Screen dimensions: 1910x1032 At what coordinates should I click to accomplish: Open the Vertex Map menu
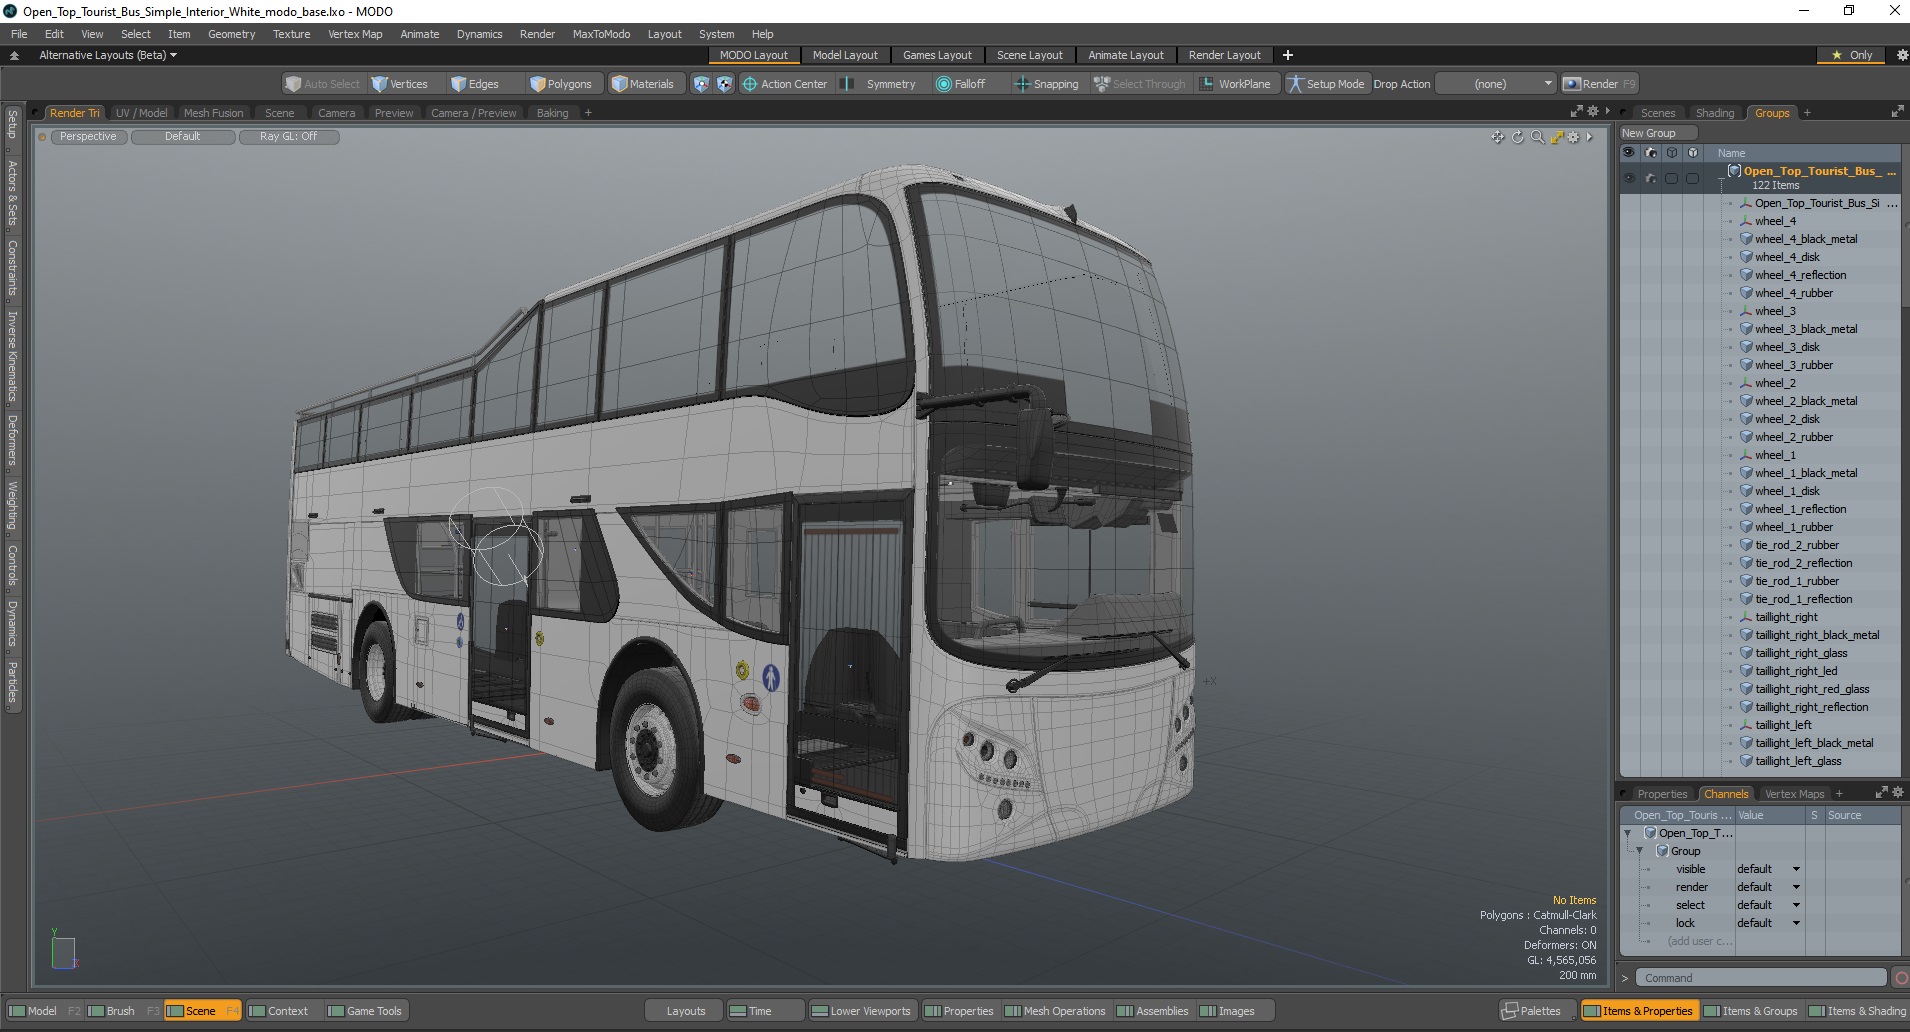point(355,34)
